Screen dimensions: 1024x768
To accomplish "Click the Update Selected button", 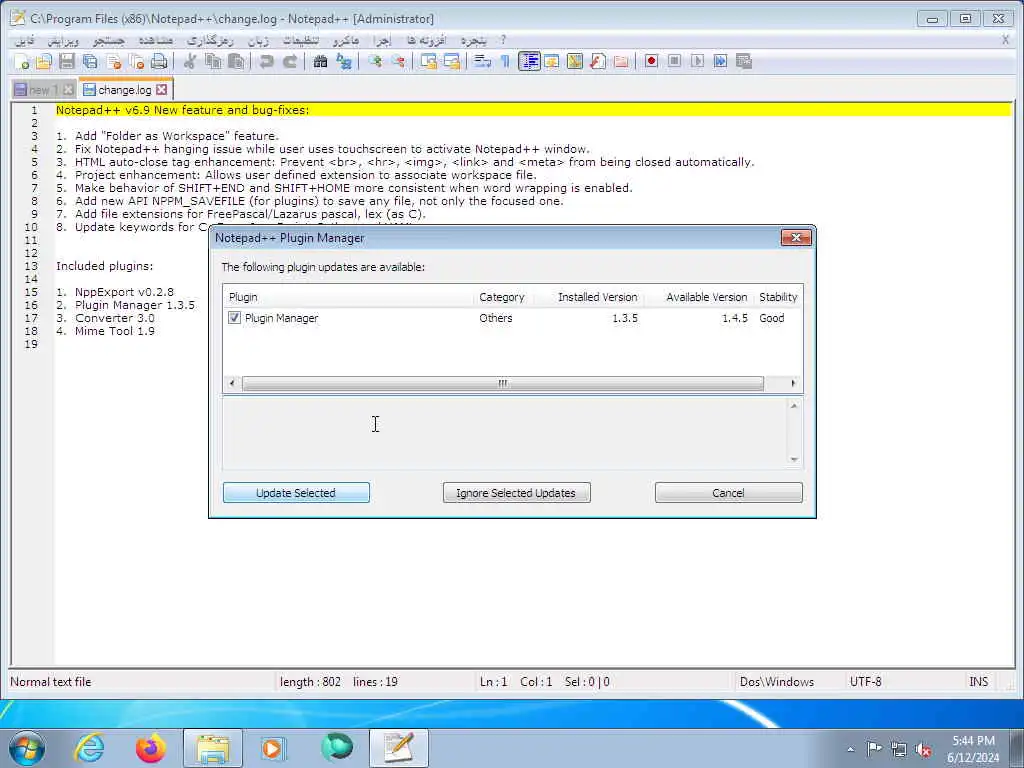I will pyautogui.click(x=296, y=492).
